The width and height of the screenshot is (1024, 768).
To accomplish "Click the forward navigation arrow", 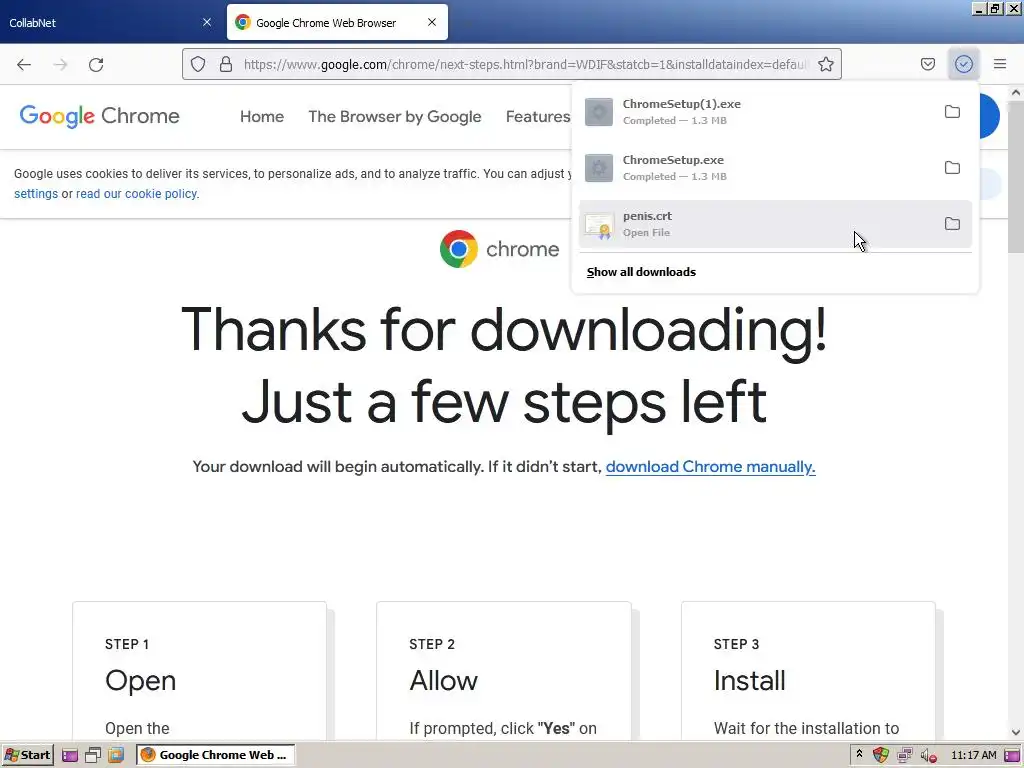I will pyautogui.click(x=61, y=64).
